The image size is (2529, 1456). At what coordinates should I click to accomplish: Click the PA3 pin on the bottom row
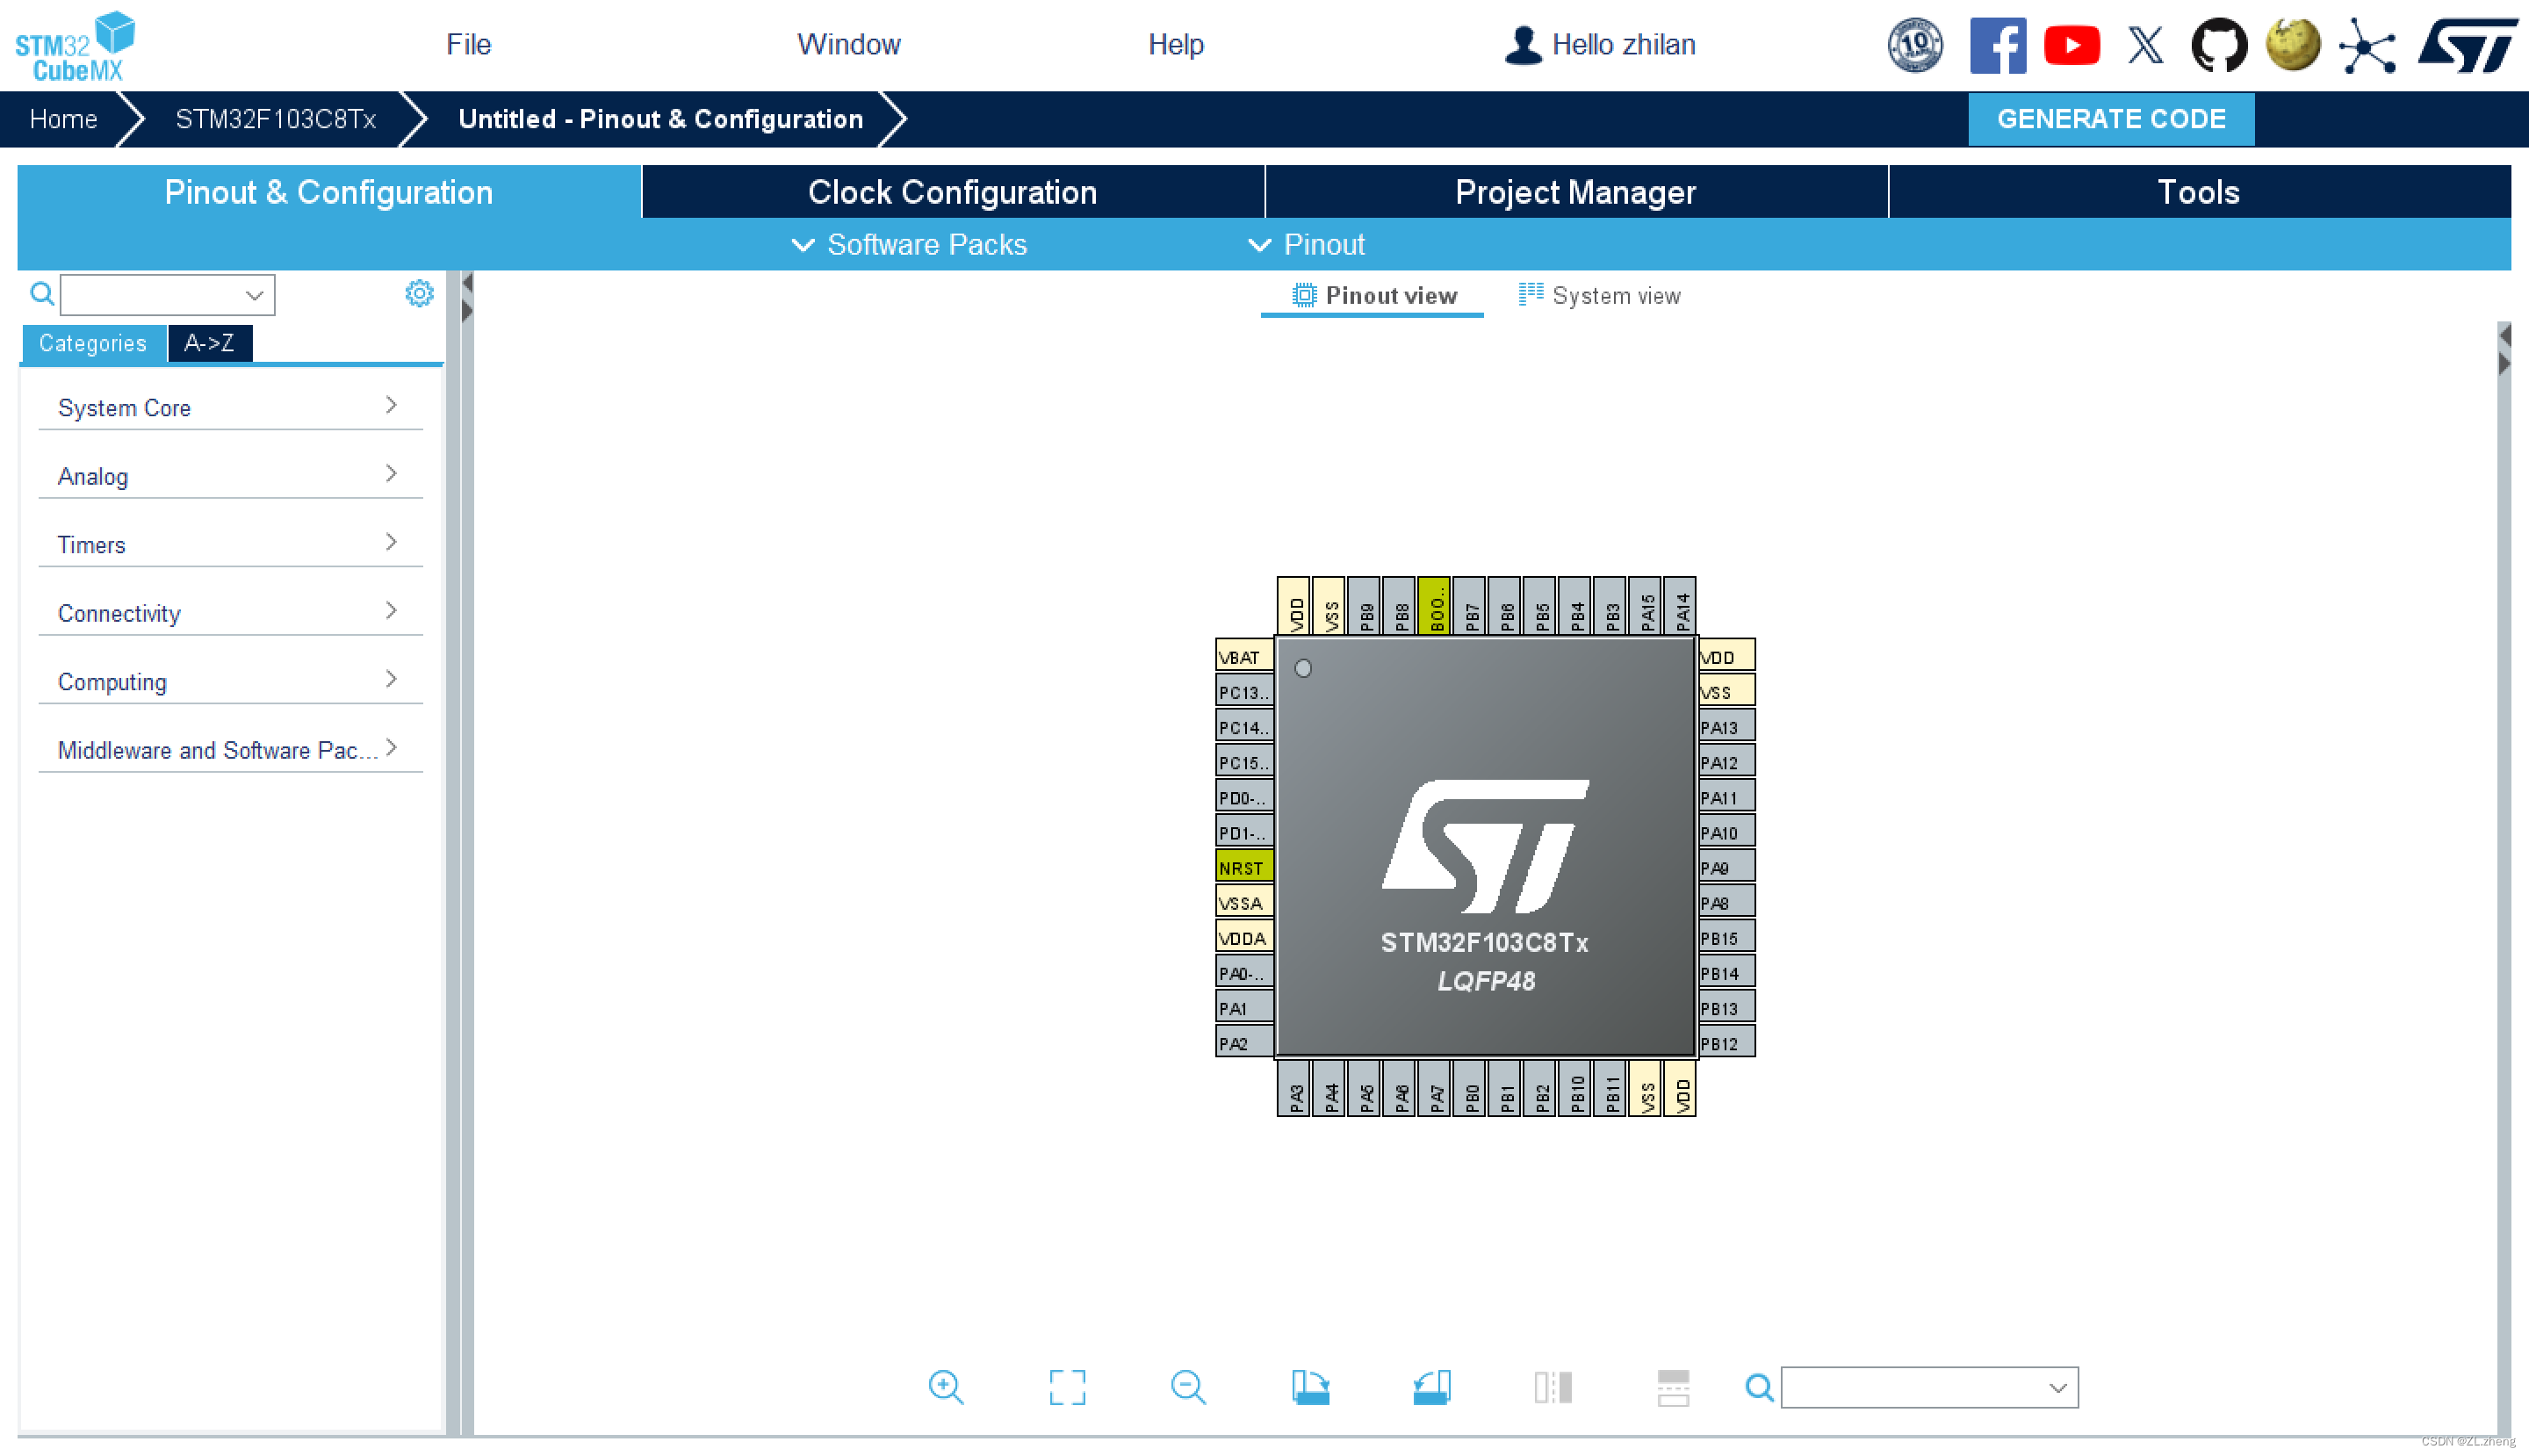click(x=1294, y=1088)
